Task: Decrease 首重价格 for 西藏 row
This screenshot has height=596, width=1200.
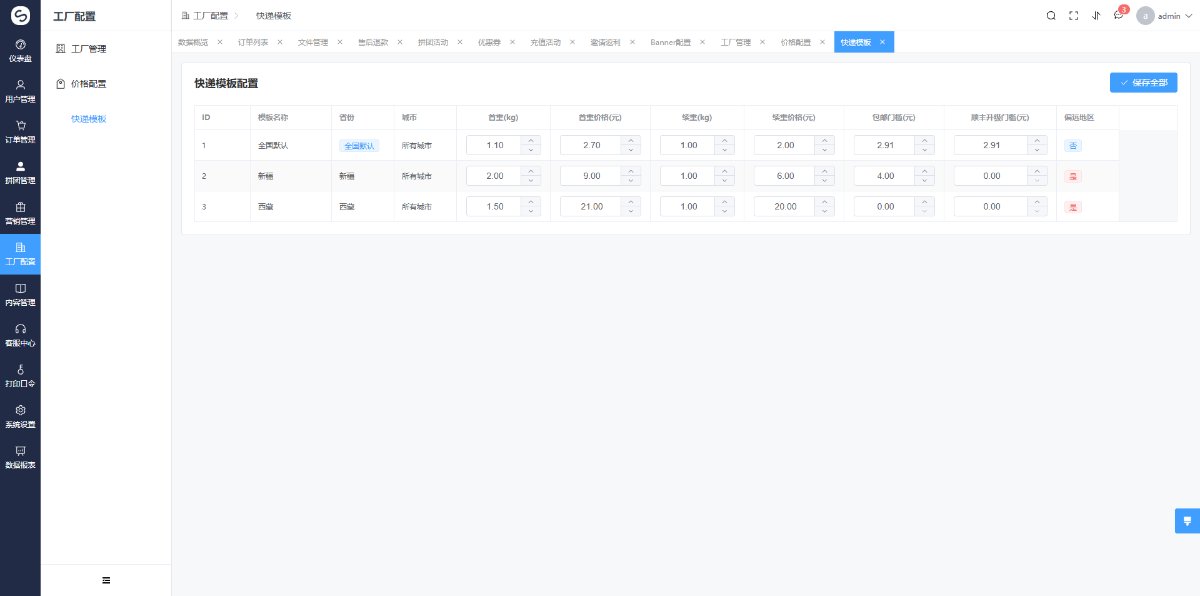Action: point(630,212)
